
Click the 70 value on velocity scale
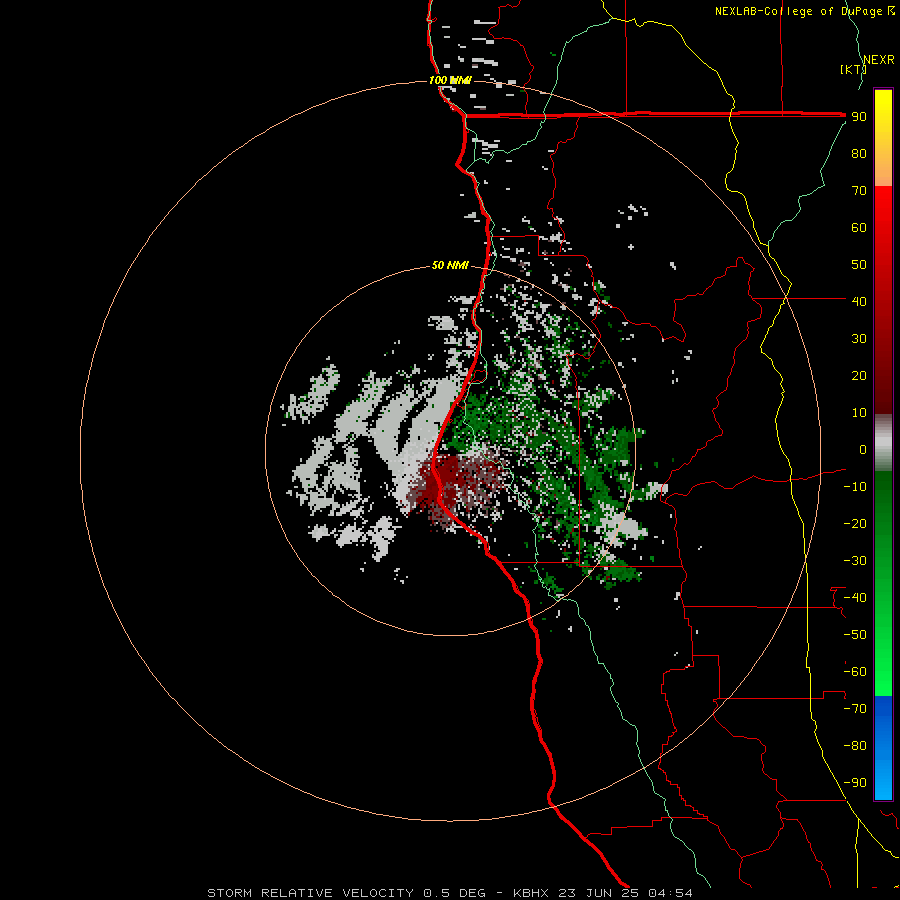coord(859,191)
